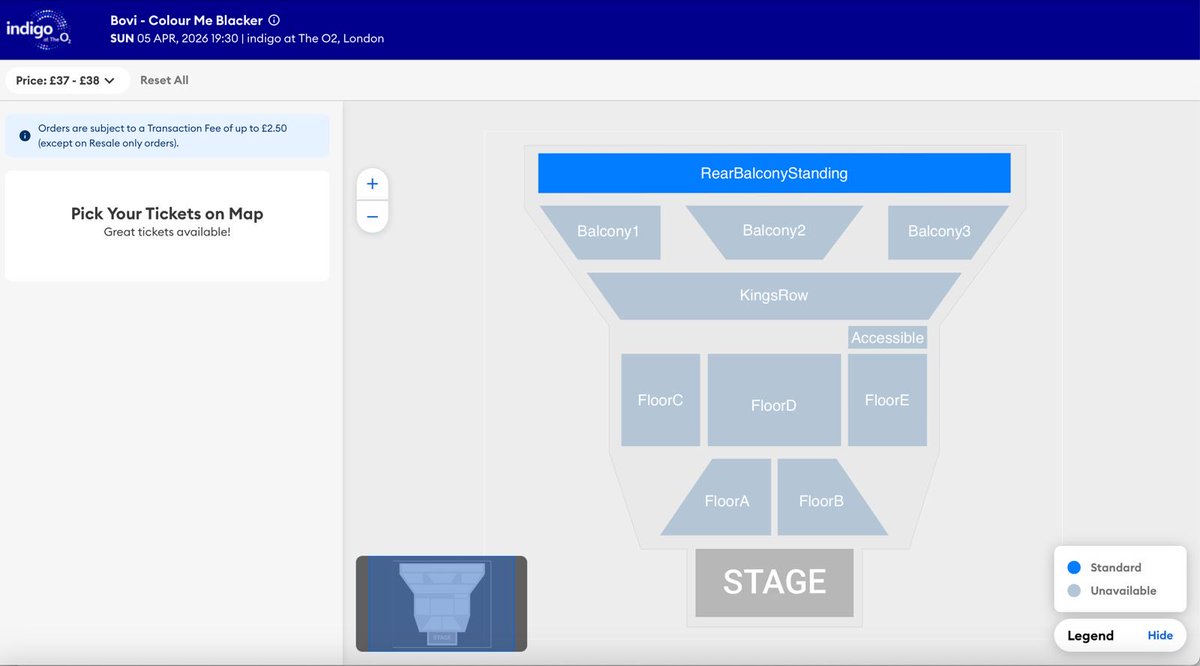Click the Standard blue legend swatch
This screenshot has width=1200, height=666.
(x=1074, y=567)
